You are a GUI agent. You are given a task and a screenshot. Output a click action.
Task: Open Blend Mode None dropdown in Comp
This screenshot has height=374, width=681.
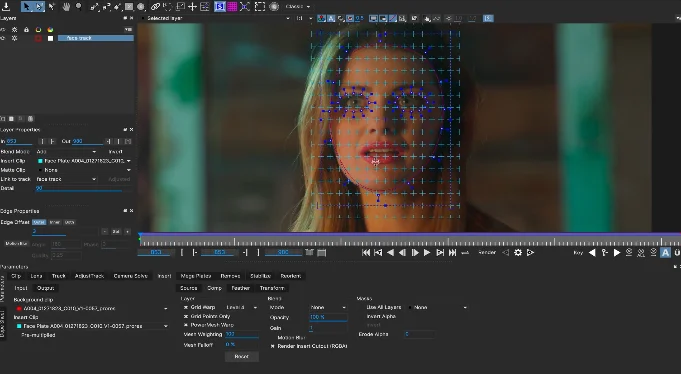tap(328, 307)
